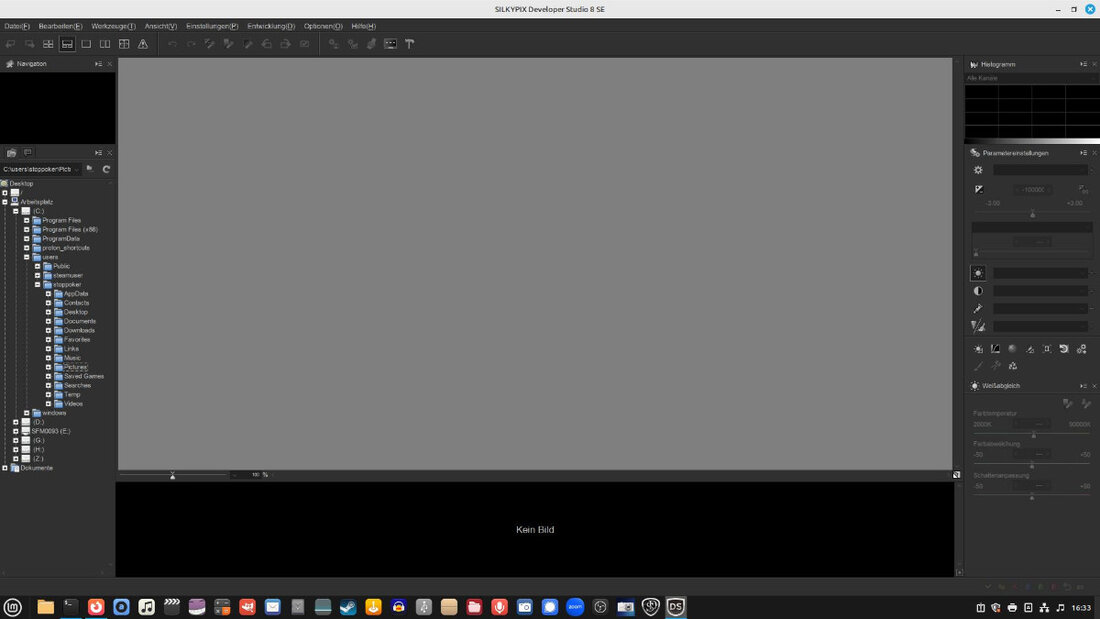
Task: Click the Steam icon in the taskbar
Action: coord(348,606)
